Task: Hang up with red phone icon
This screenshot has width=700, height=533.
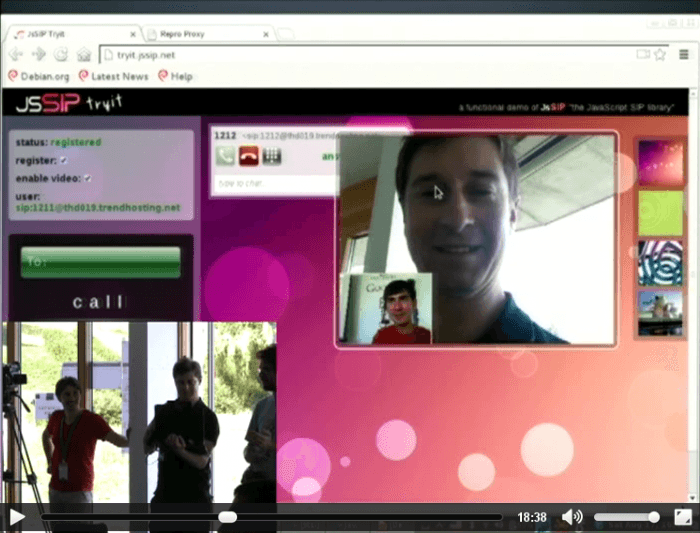Action: click(x=249, y=156)
